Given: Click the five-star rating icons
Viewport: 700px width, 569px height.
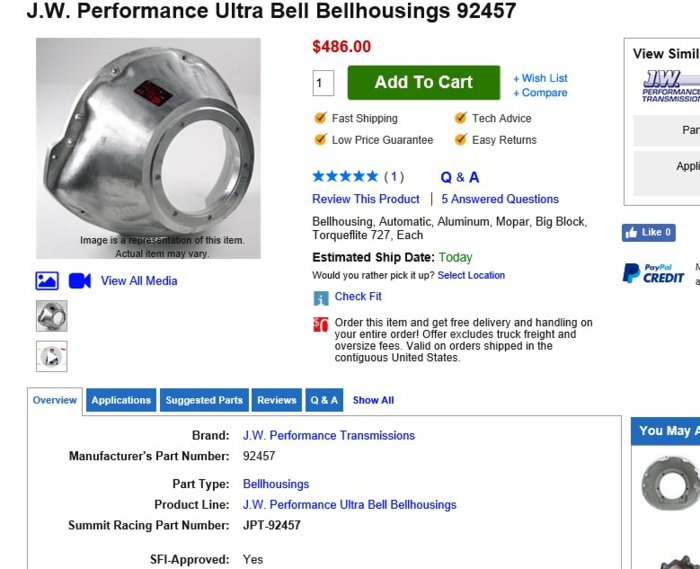Looking at the screenshot, I should [345, 177].
